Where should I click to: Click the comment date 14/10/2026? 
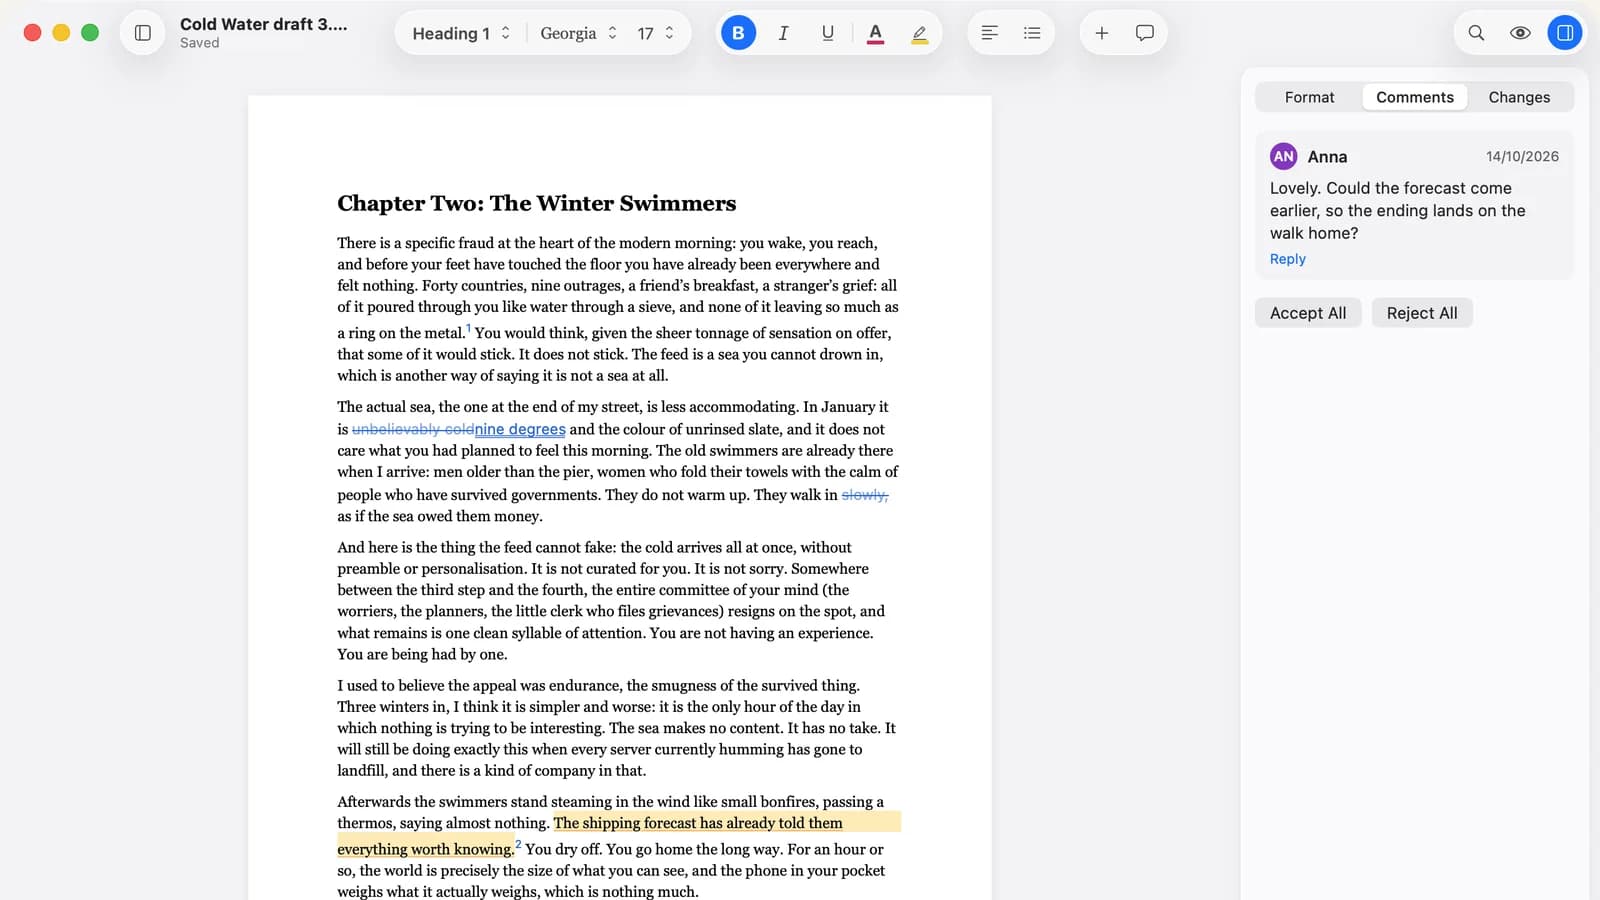[1522, 157]
